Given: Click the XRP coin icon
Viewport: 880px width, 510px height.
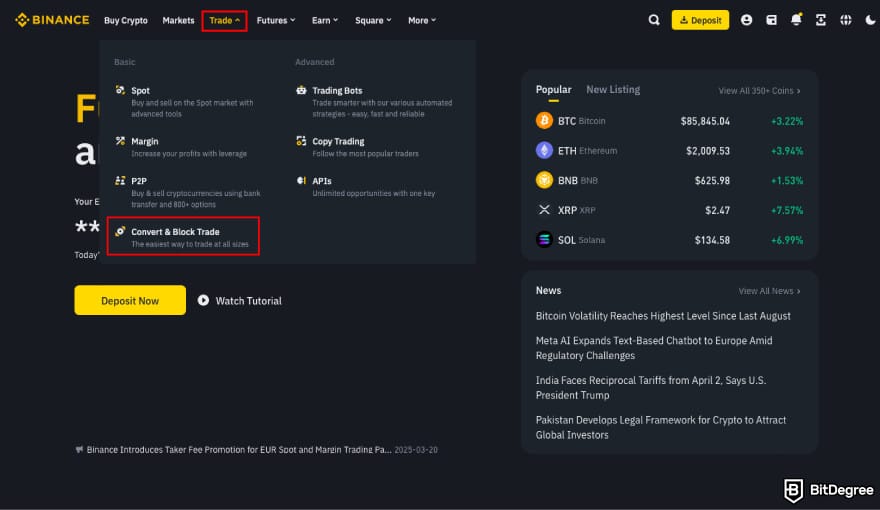Looking at the screenshot, I should click(x=544, y=210).
